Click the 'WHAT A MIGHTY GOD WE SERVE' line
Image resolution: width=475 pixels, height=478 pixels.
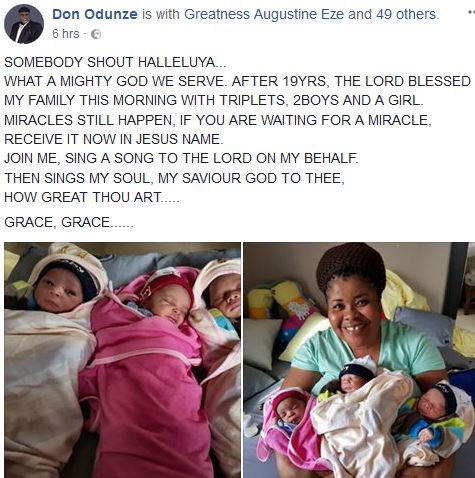click(237, 81)
